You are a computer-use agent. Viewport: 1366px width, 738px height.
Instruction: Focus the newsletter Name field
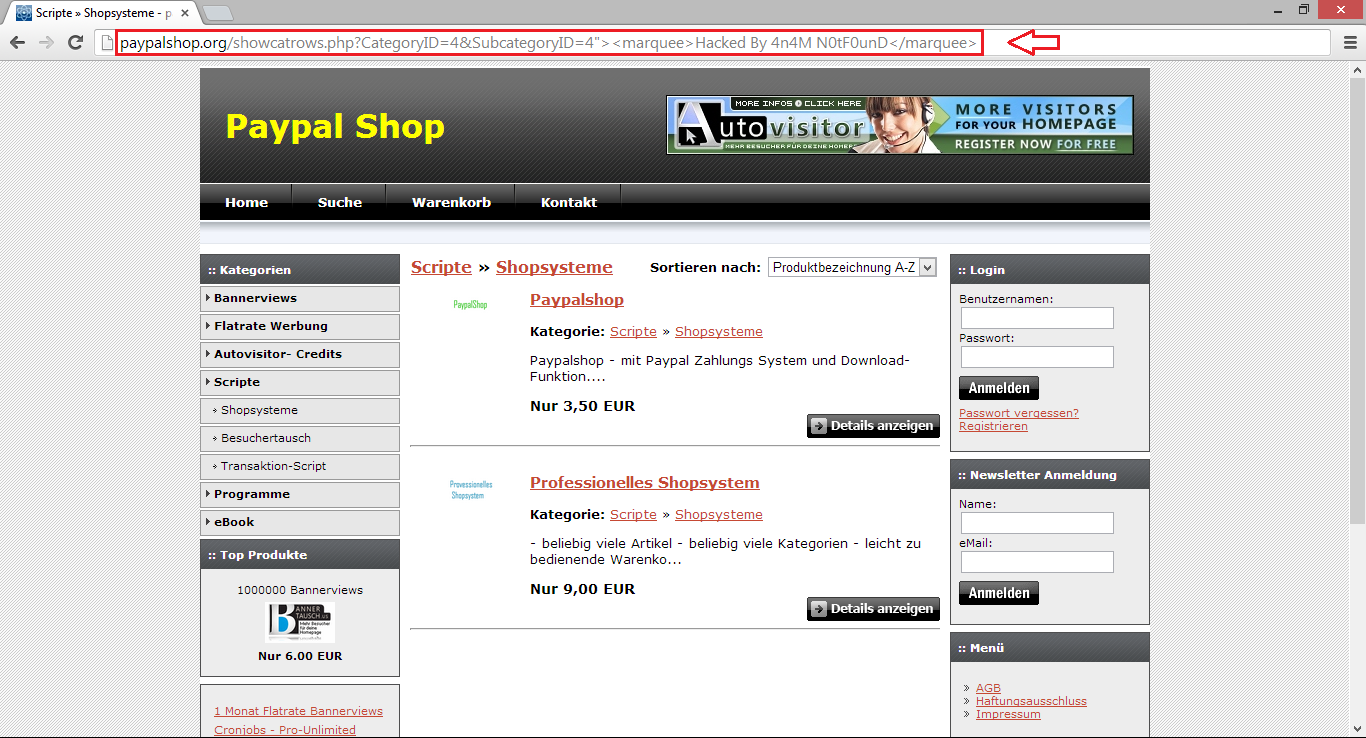1037,523
